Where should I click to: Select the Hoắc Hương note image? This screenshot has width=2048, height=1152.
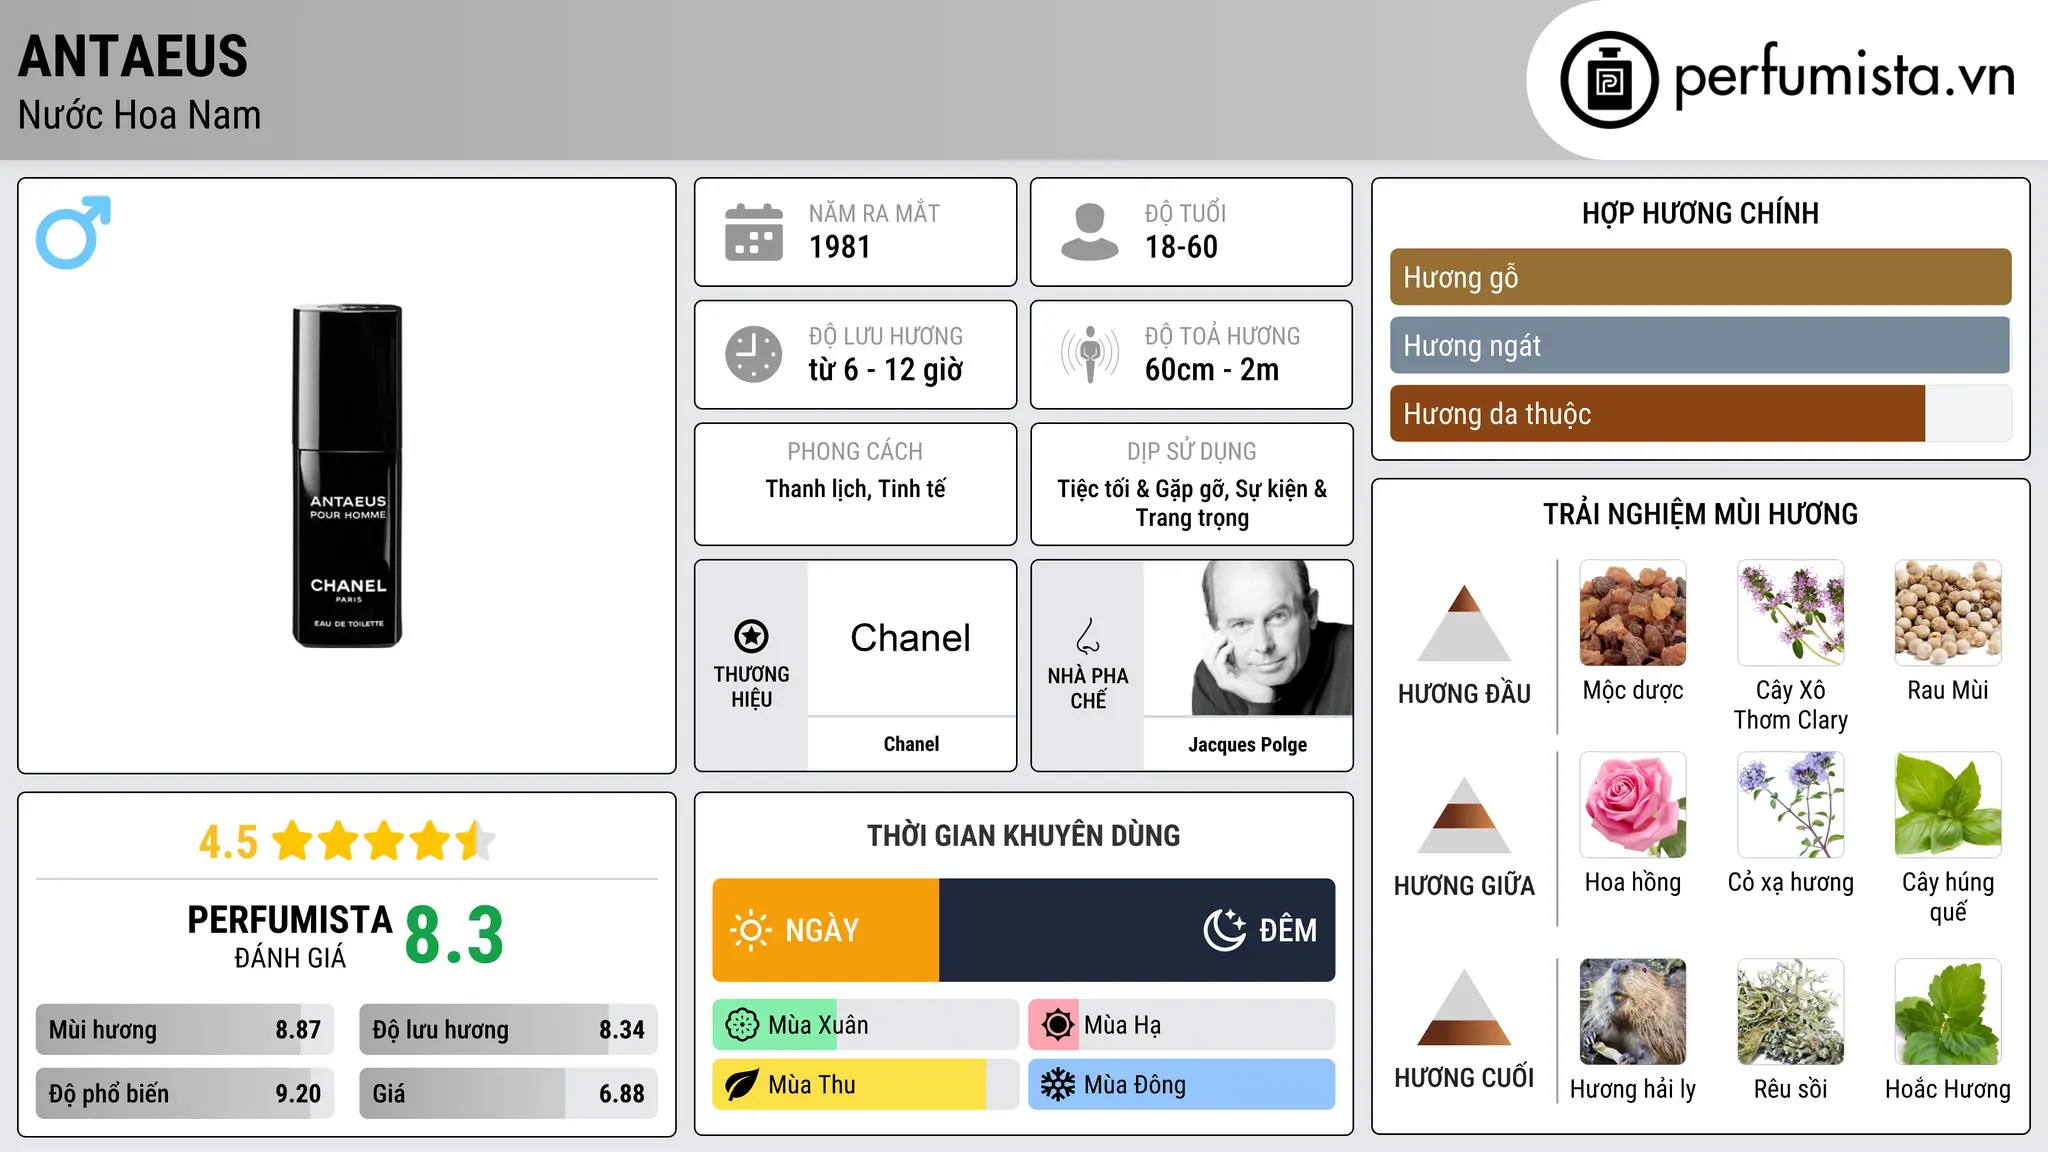pos(1948,1012)
